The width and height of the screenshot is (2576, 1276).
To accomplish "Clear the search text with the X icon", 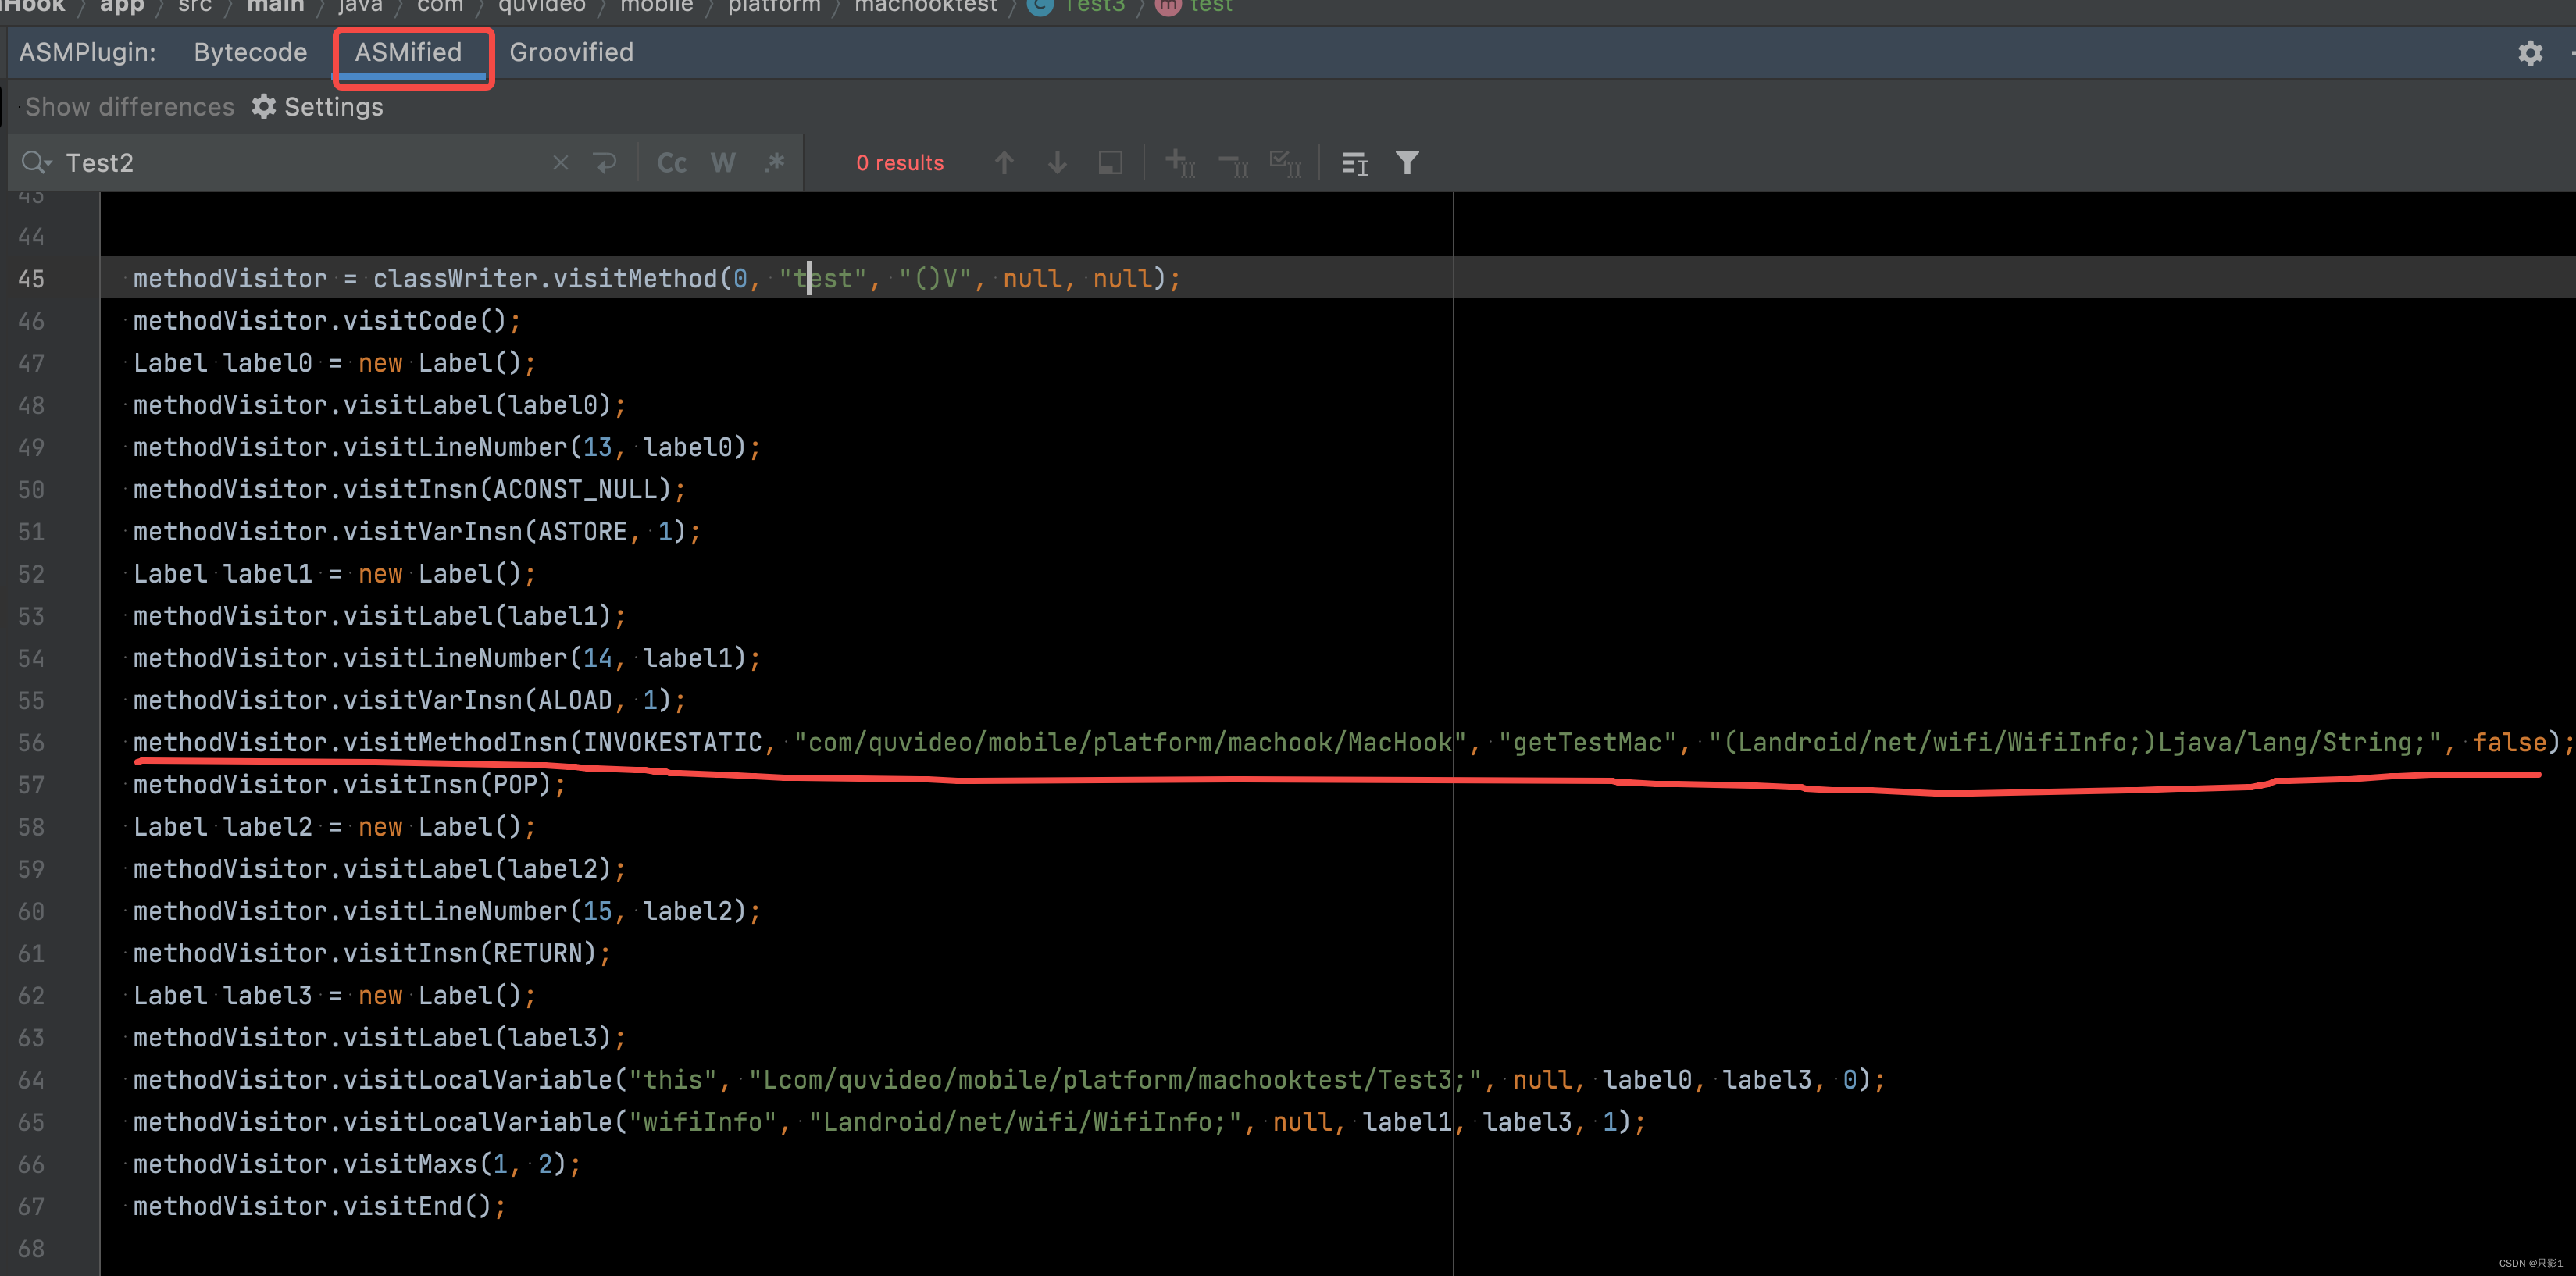I will (561, 163).
